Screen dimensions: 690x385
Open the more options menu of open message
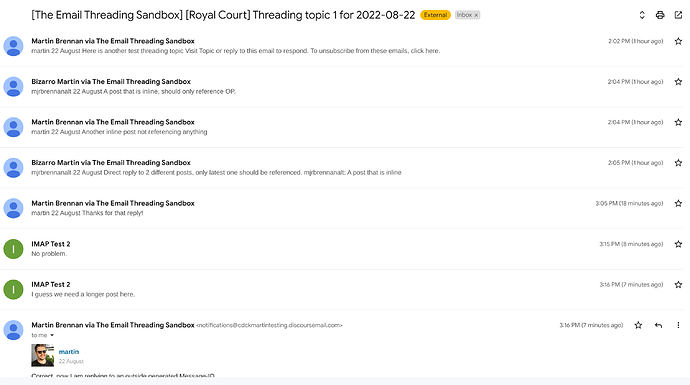click(678, 325)
